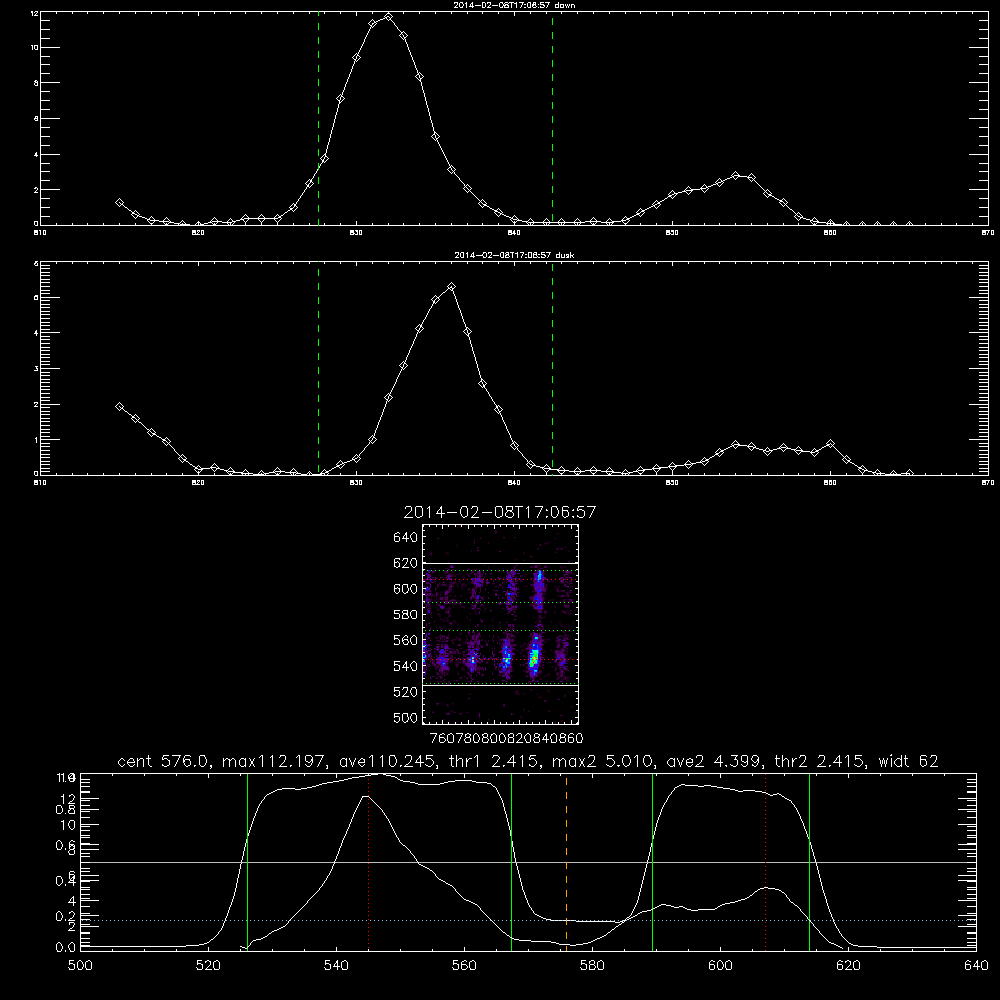Click the "widt 62" entry
Screen dimensions: 1000x1000
pos(908,761)
